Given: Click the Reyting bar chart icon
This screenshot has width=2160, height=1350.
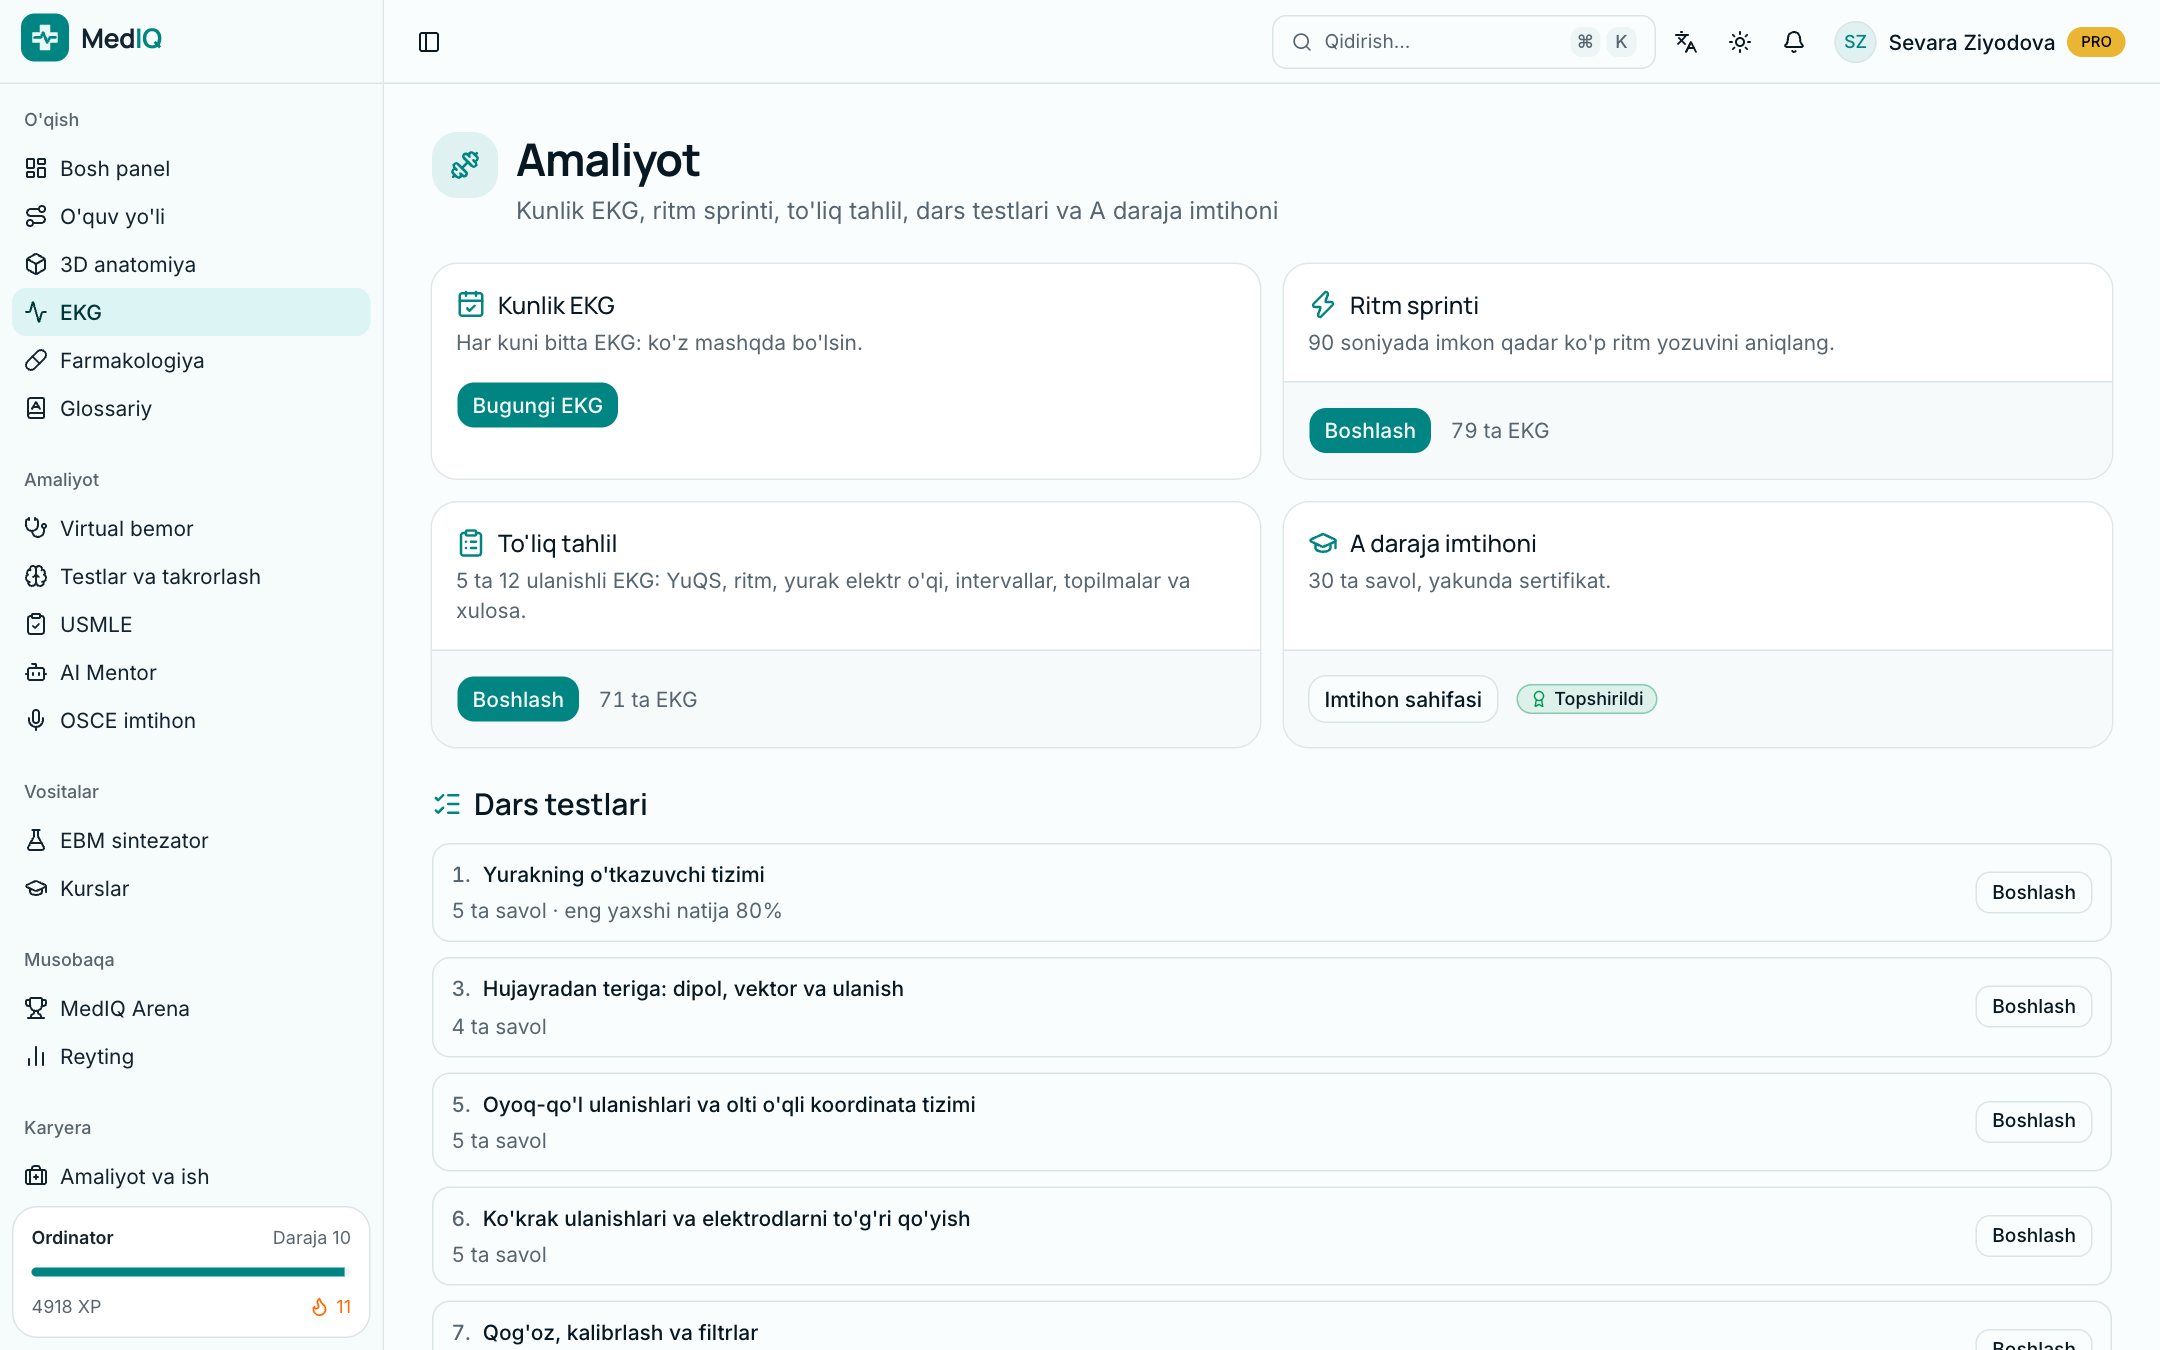Looking at the screenshot, I should (x=36, y=1056).
